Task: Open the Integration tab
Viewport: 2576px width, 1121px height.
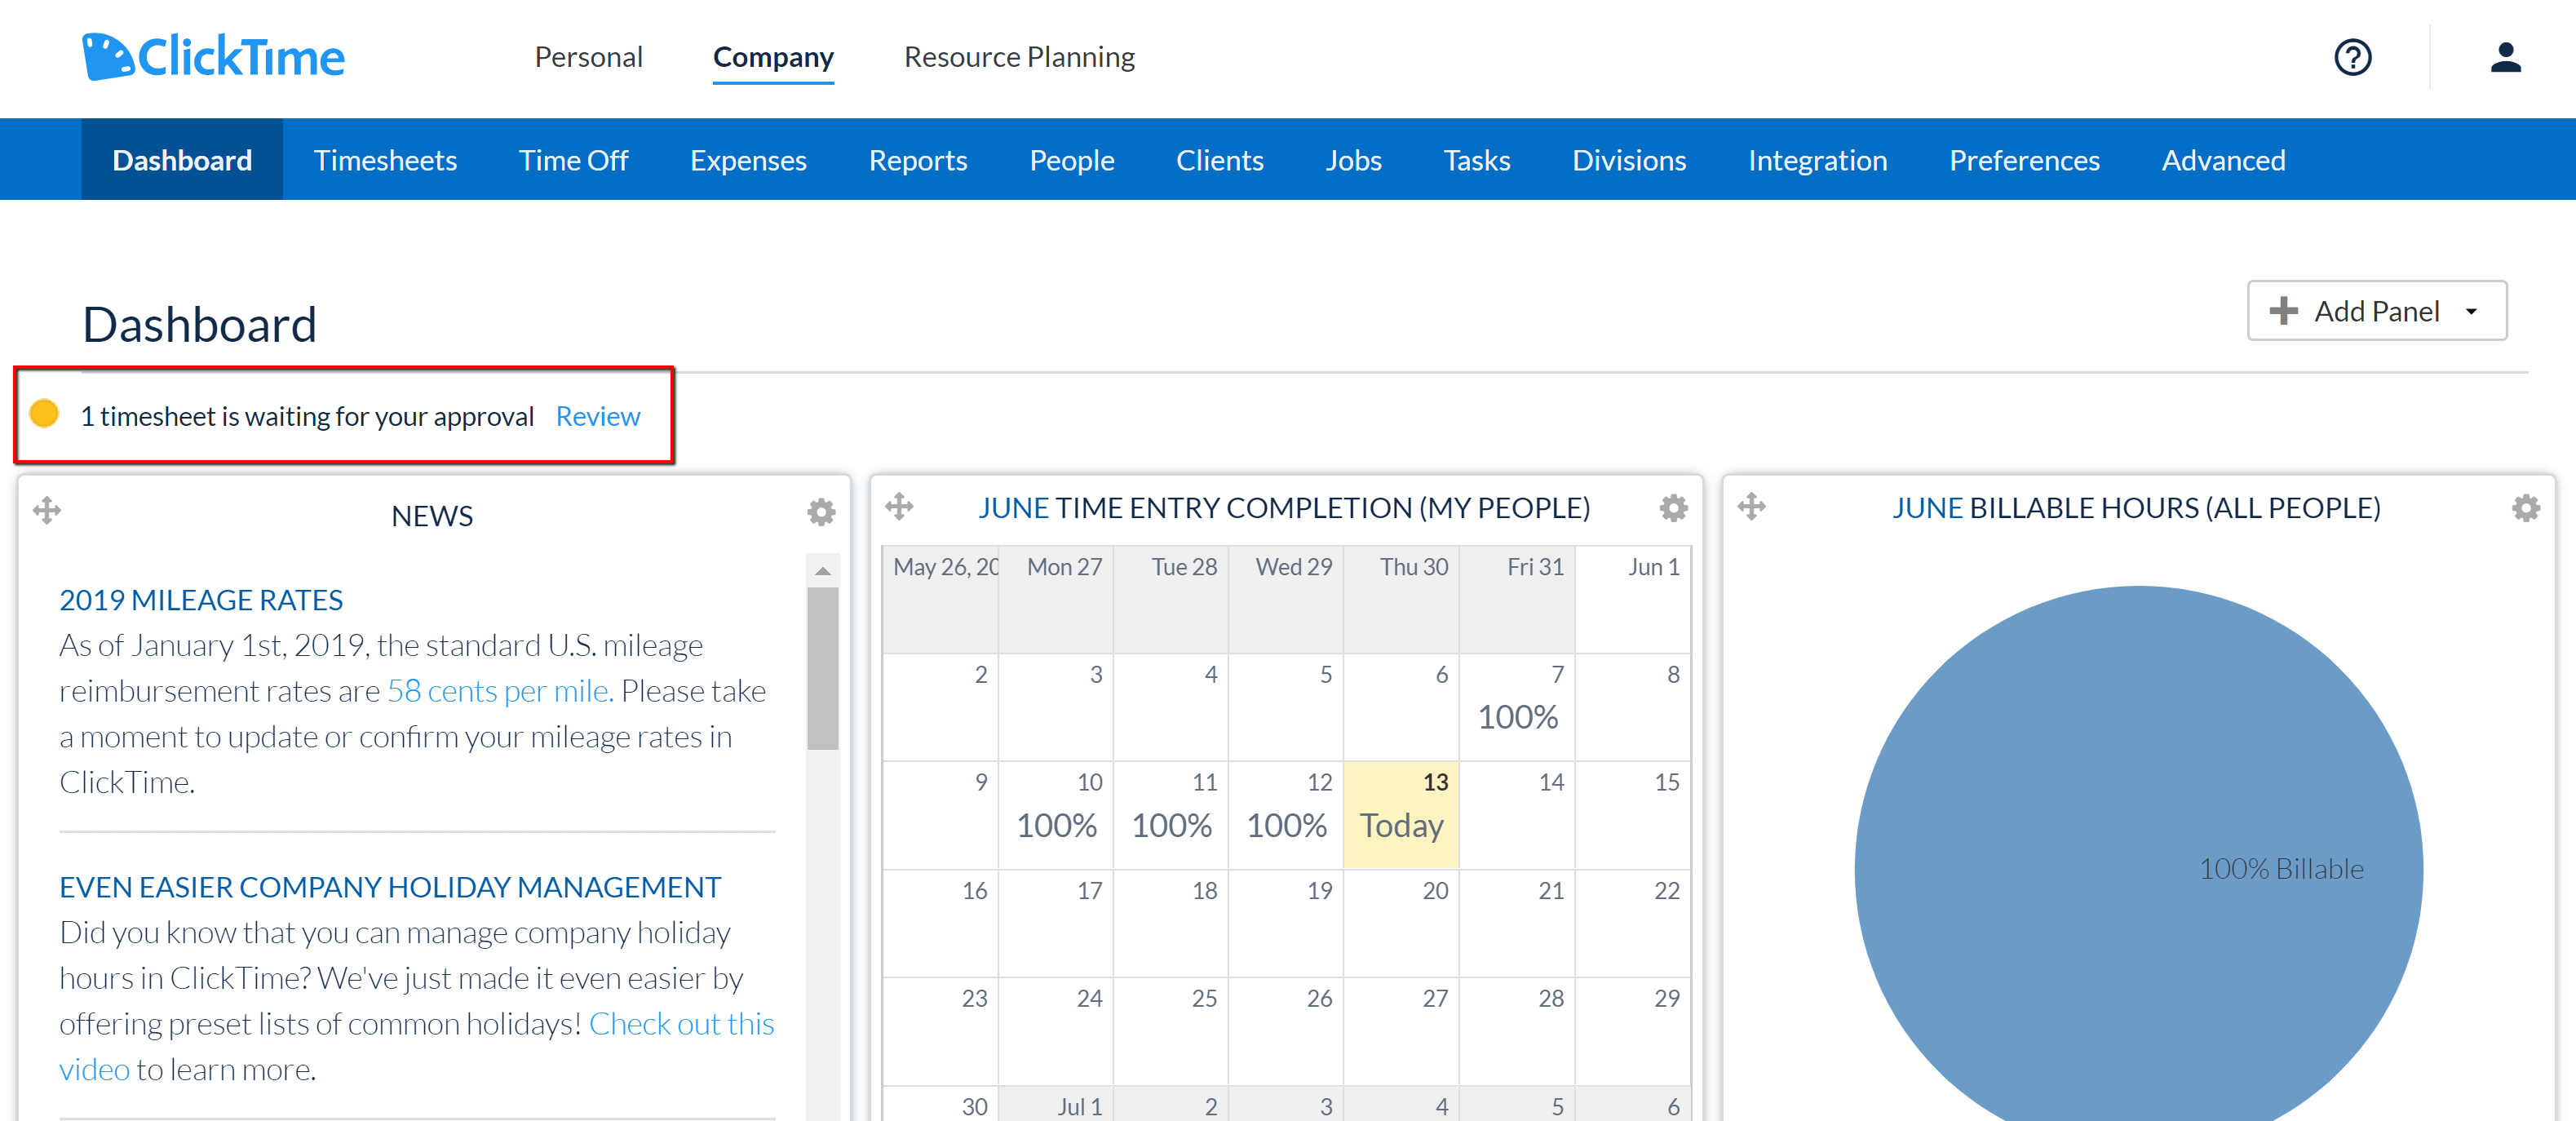Action: 1817,160
